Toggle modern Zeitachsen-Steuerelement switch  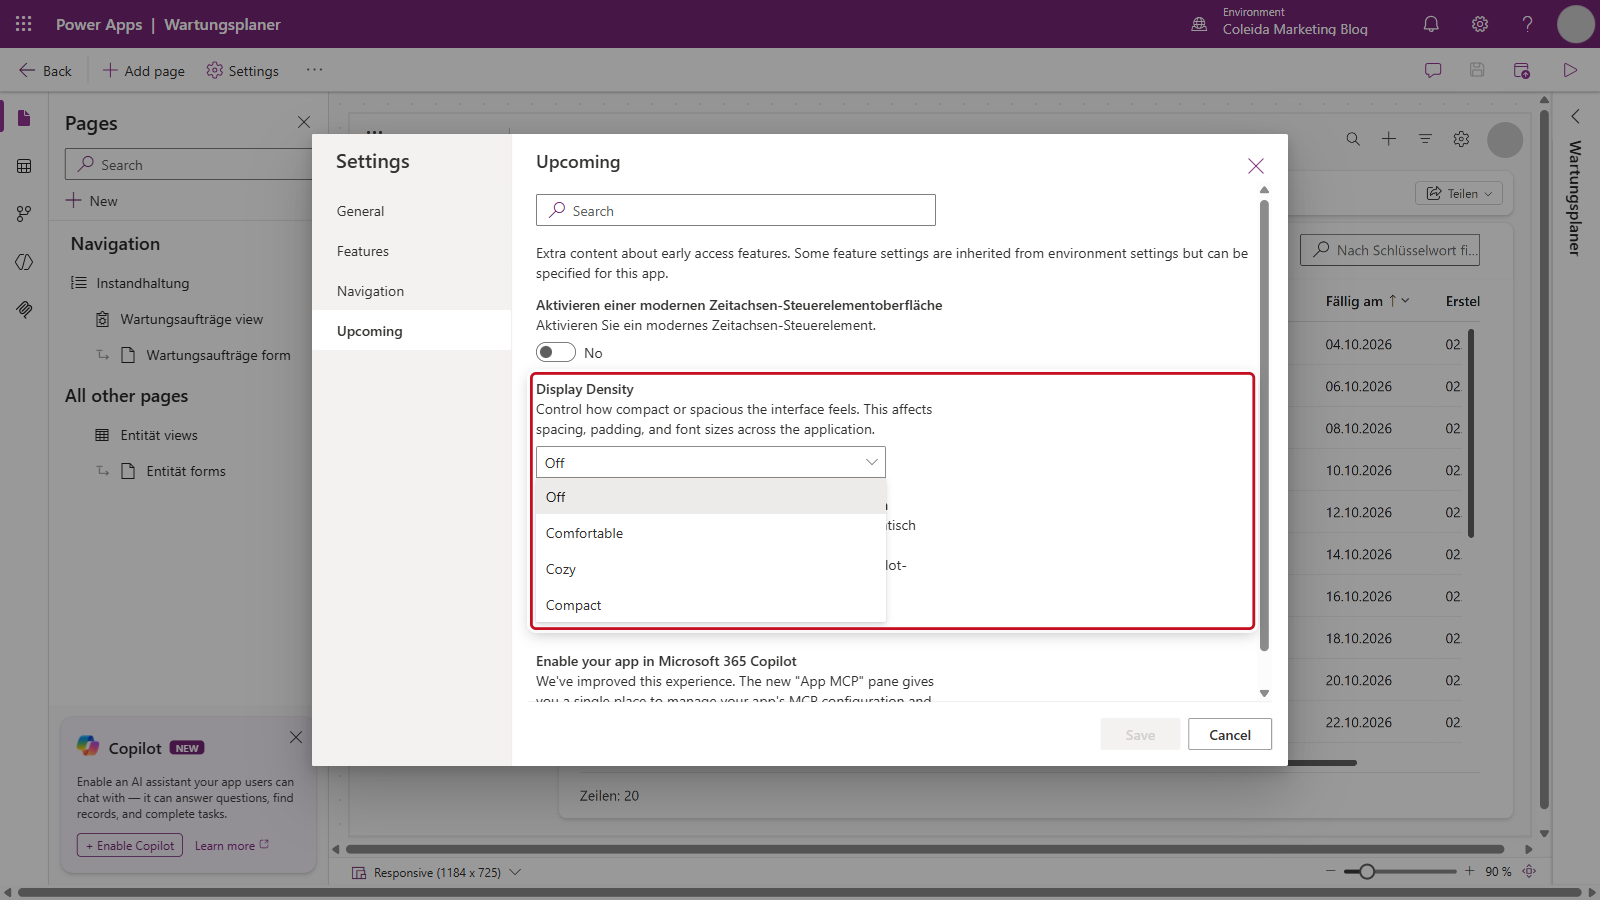coord(556,352)
